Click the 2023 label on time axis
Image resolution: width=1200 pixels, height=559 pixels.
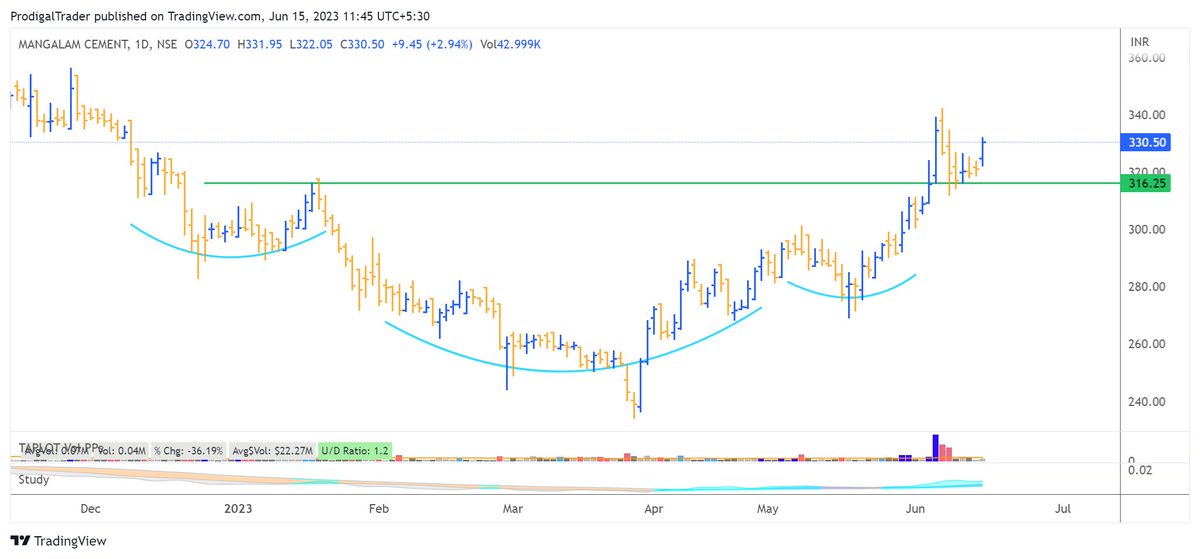[x=238, y=508]
